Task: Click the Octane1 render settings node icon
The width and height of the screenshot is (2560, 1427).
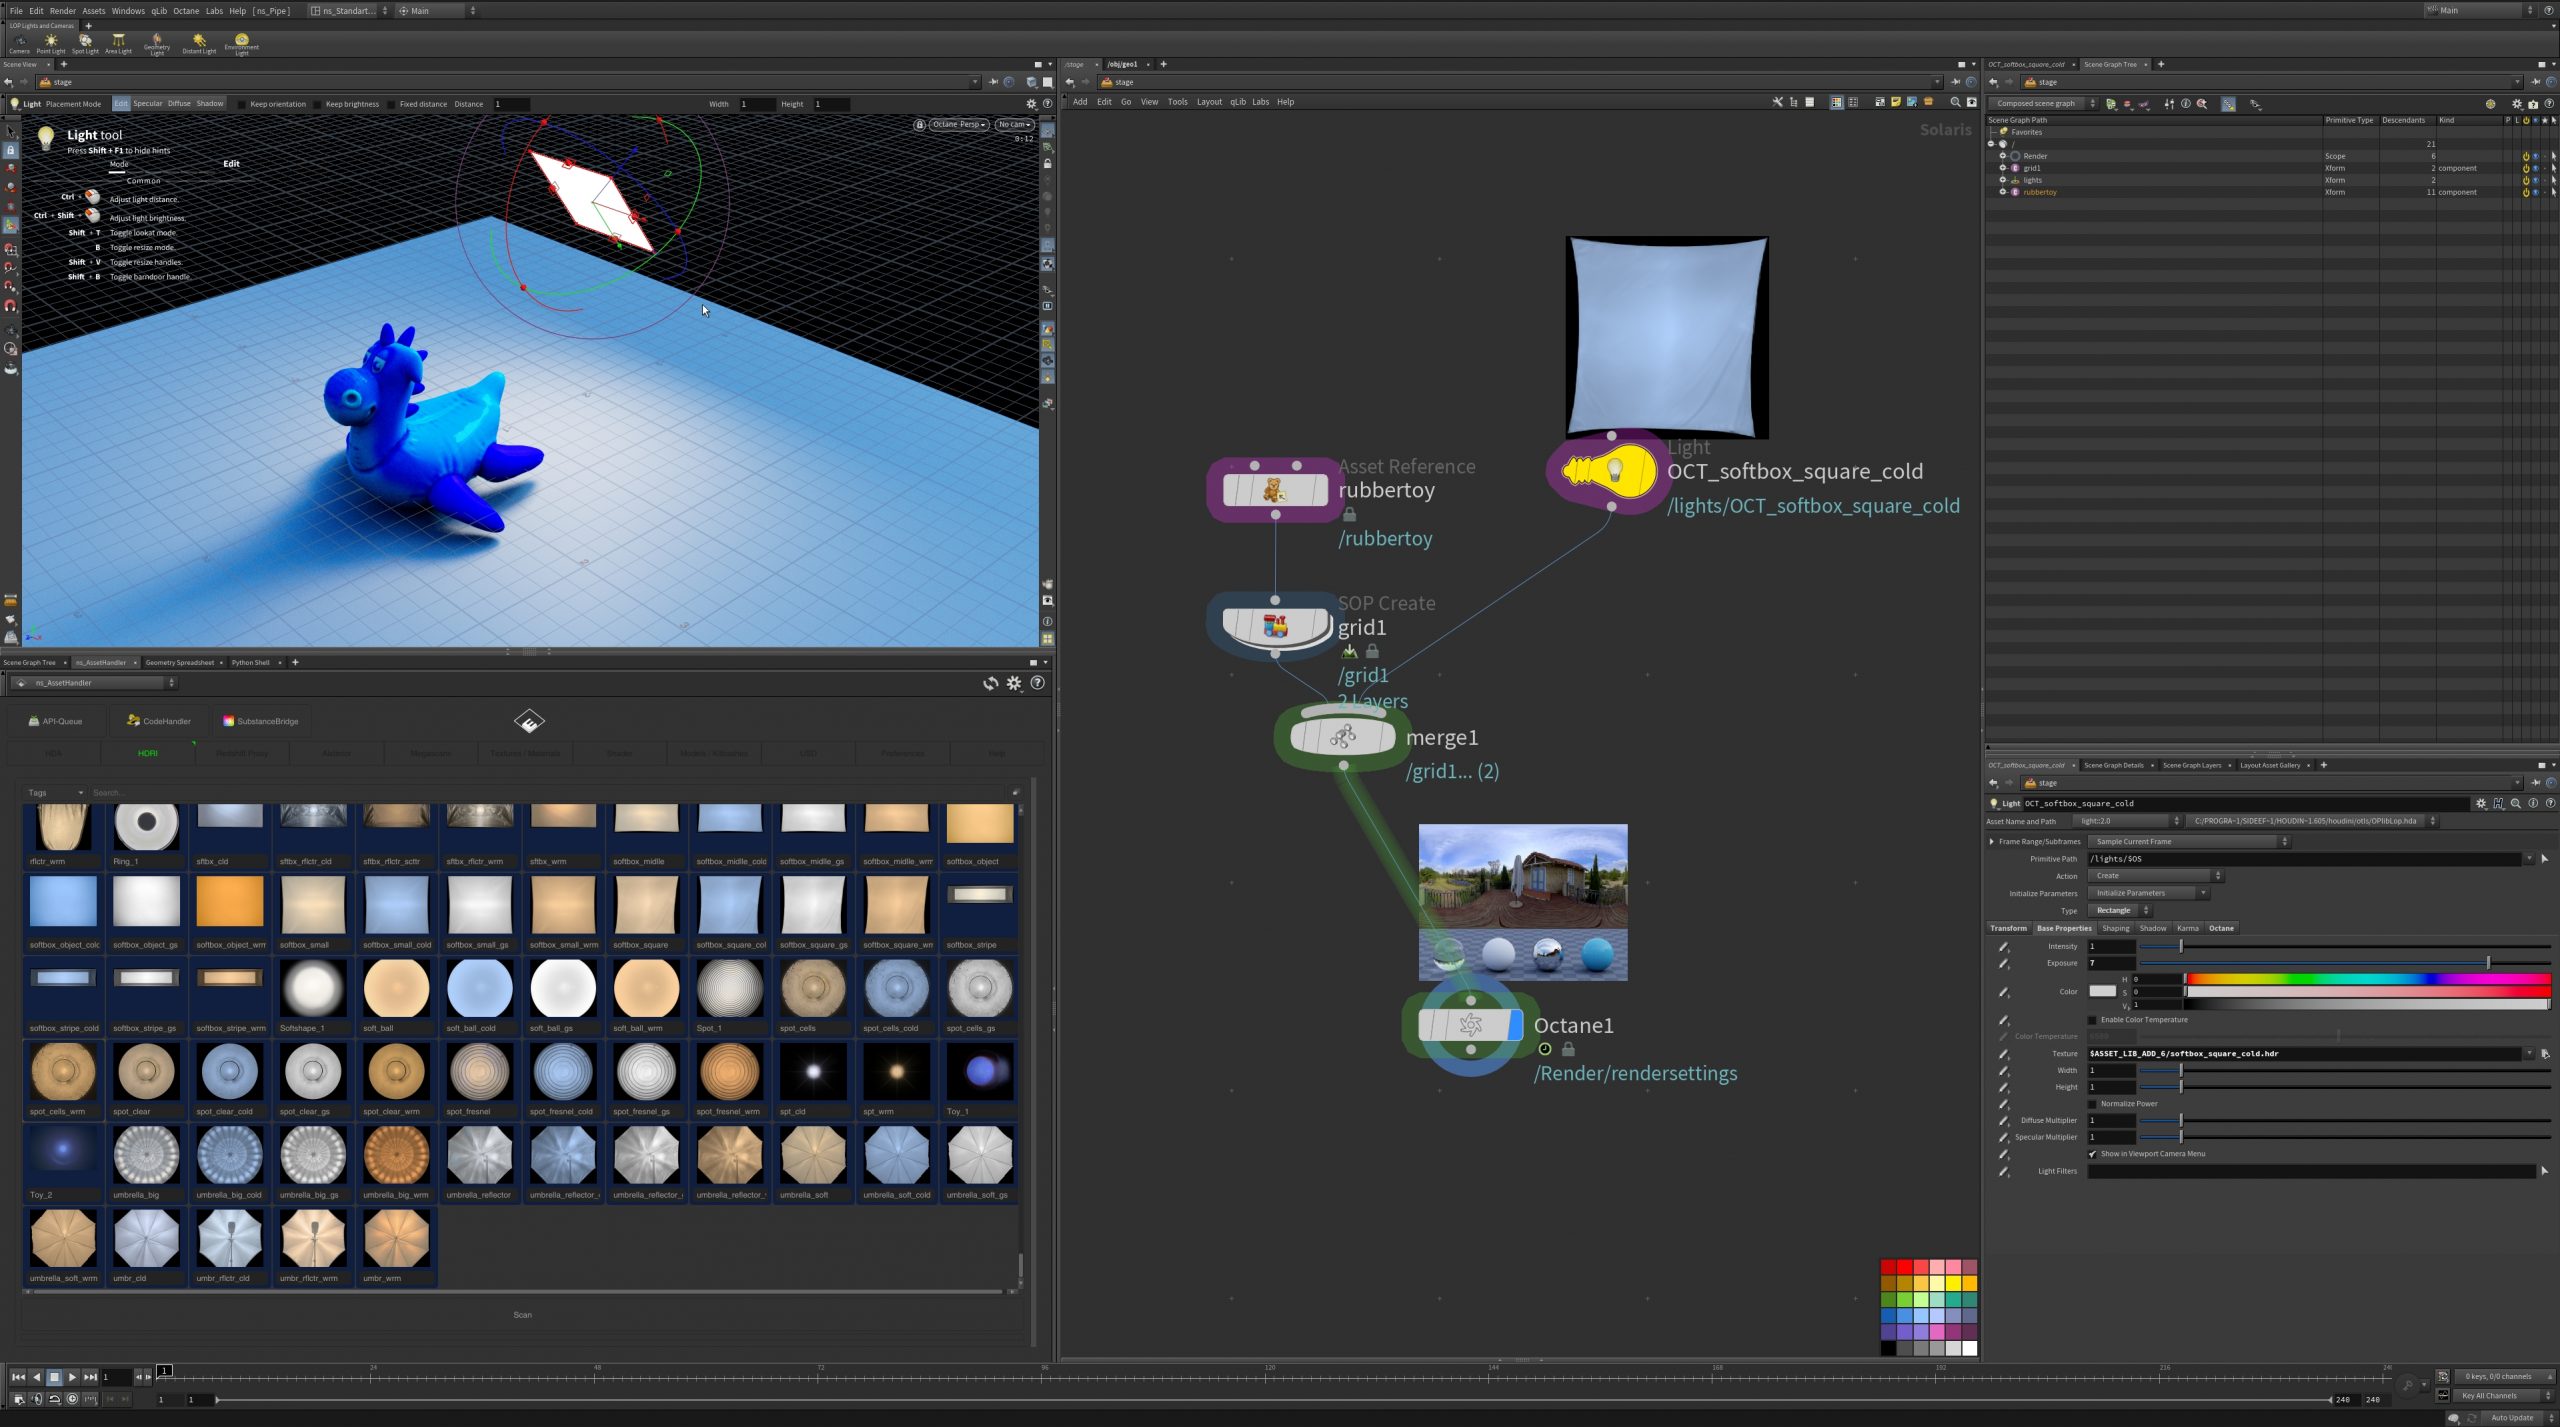Action: pos(1469,1024)
